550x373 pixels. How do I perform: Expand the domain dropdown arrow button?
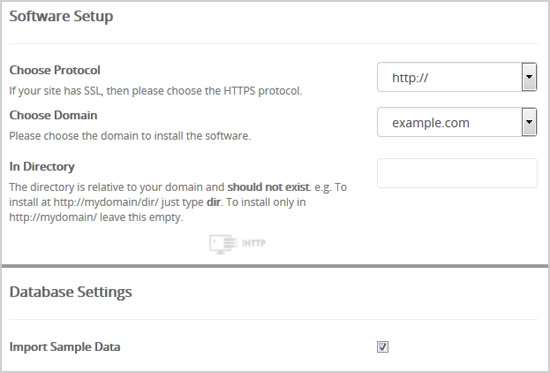tap(529, 122)
